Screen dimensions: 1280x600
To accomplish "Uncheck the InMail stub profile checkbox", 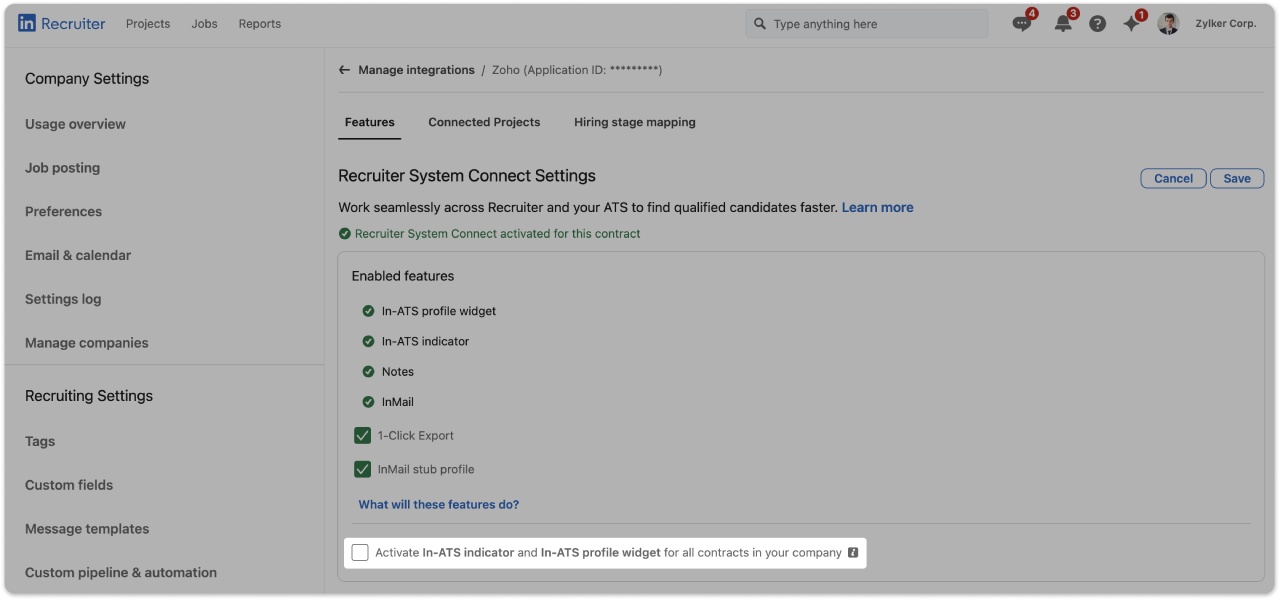I will [x=362, y=469].
